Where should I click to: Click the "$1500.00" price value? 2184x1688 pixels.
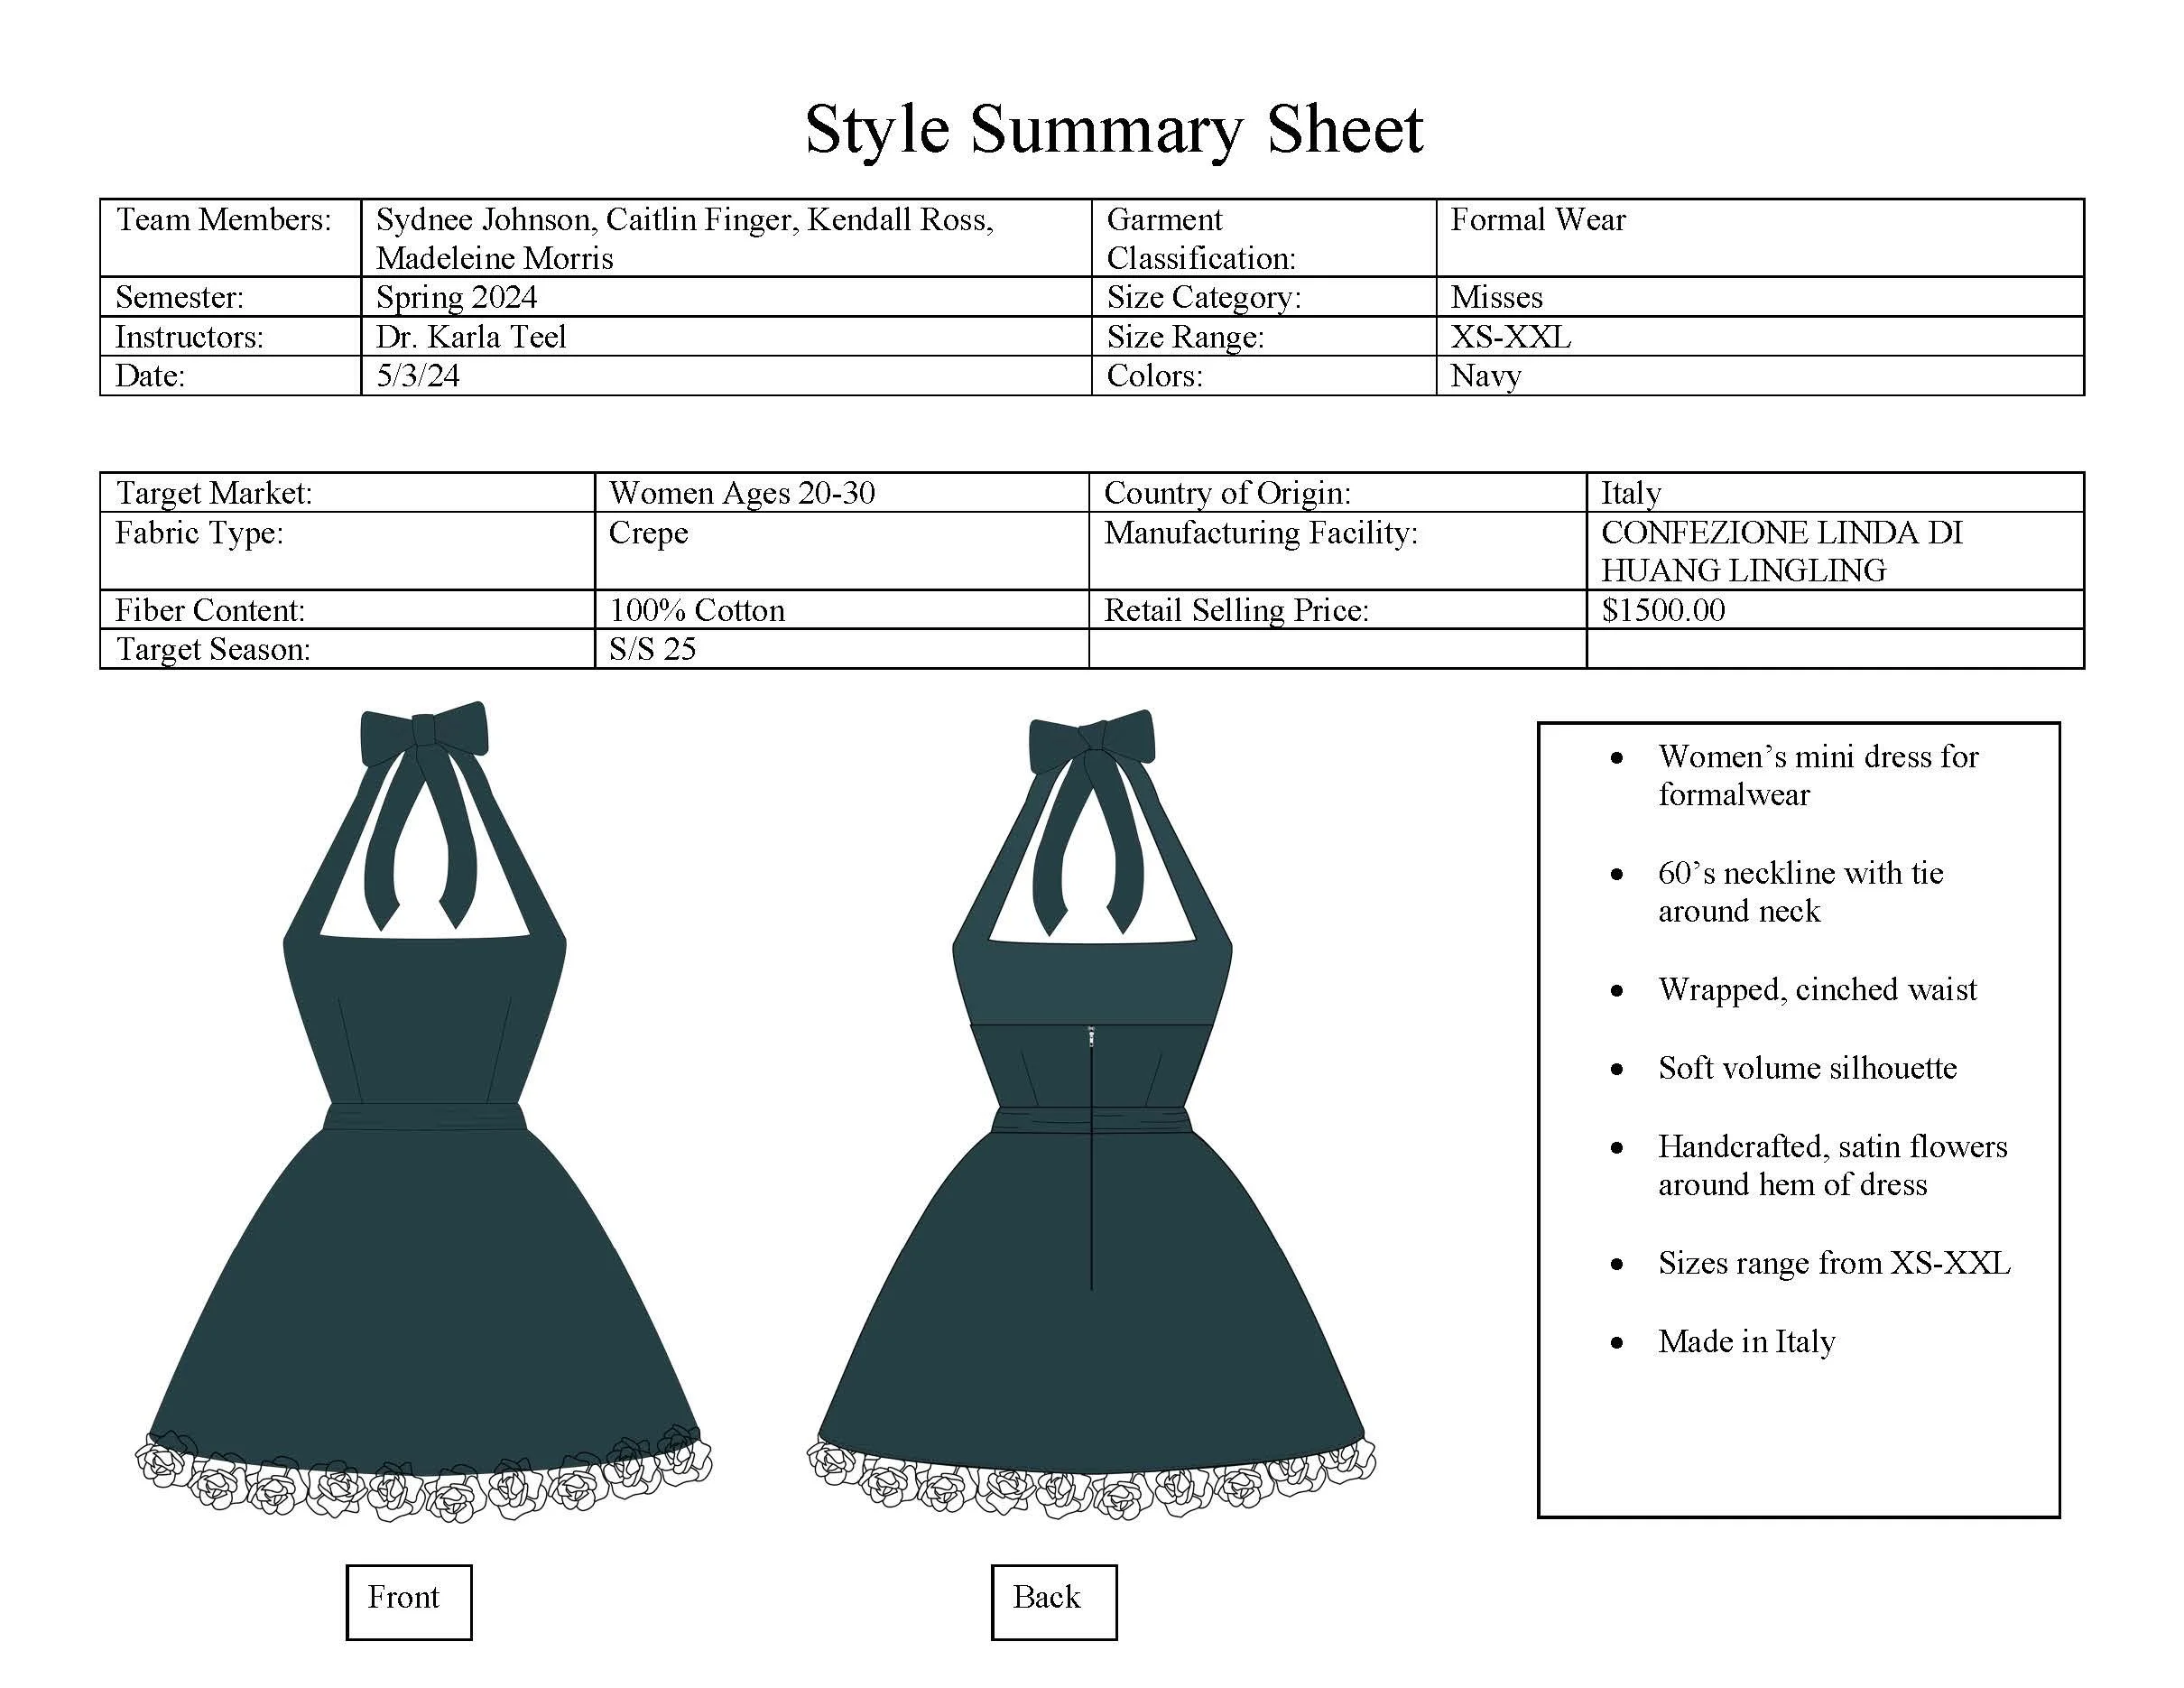1663,610
